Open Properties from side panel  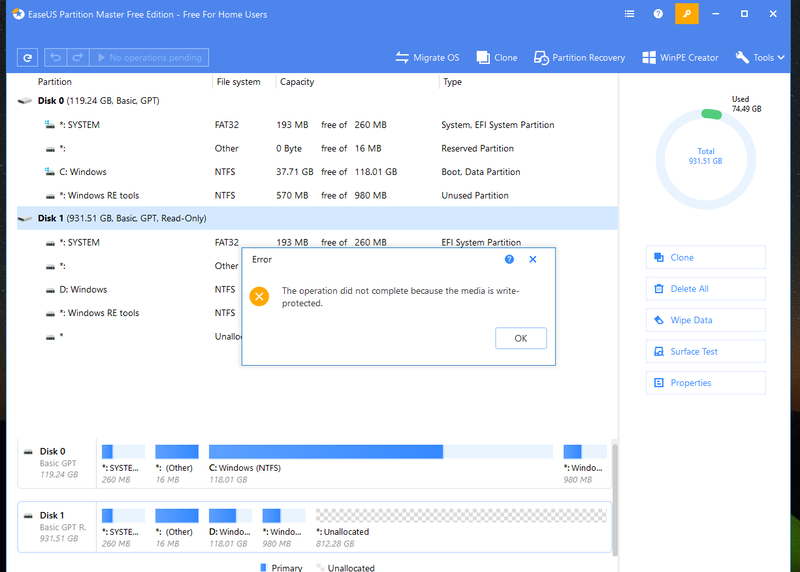706,383
